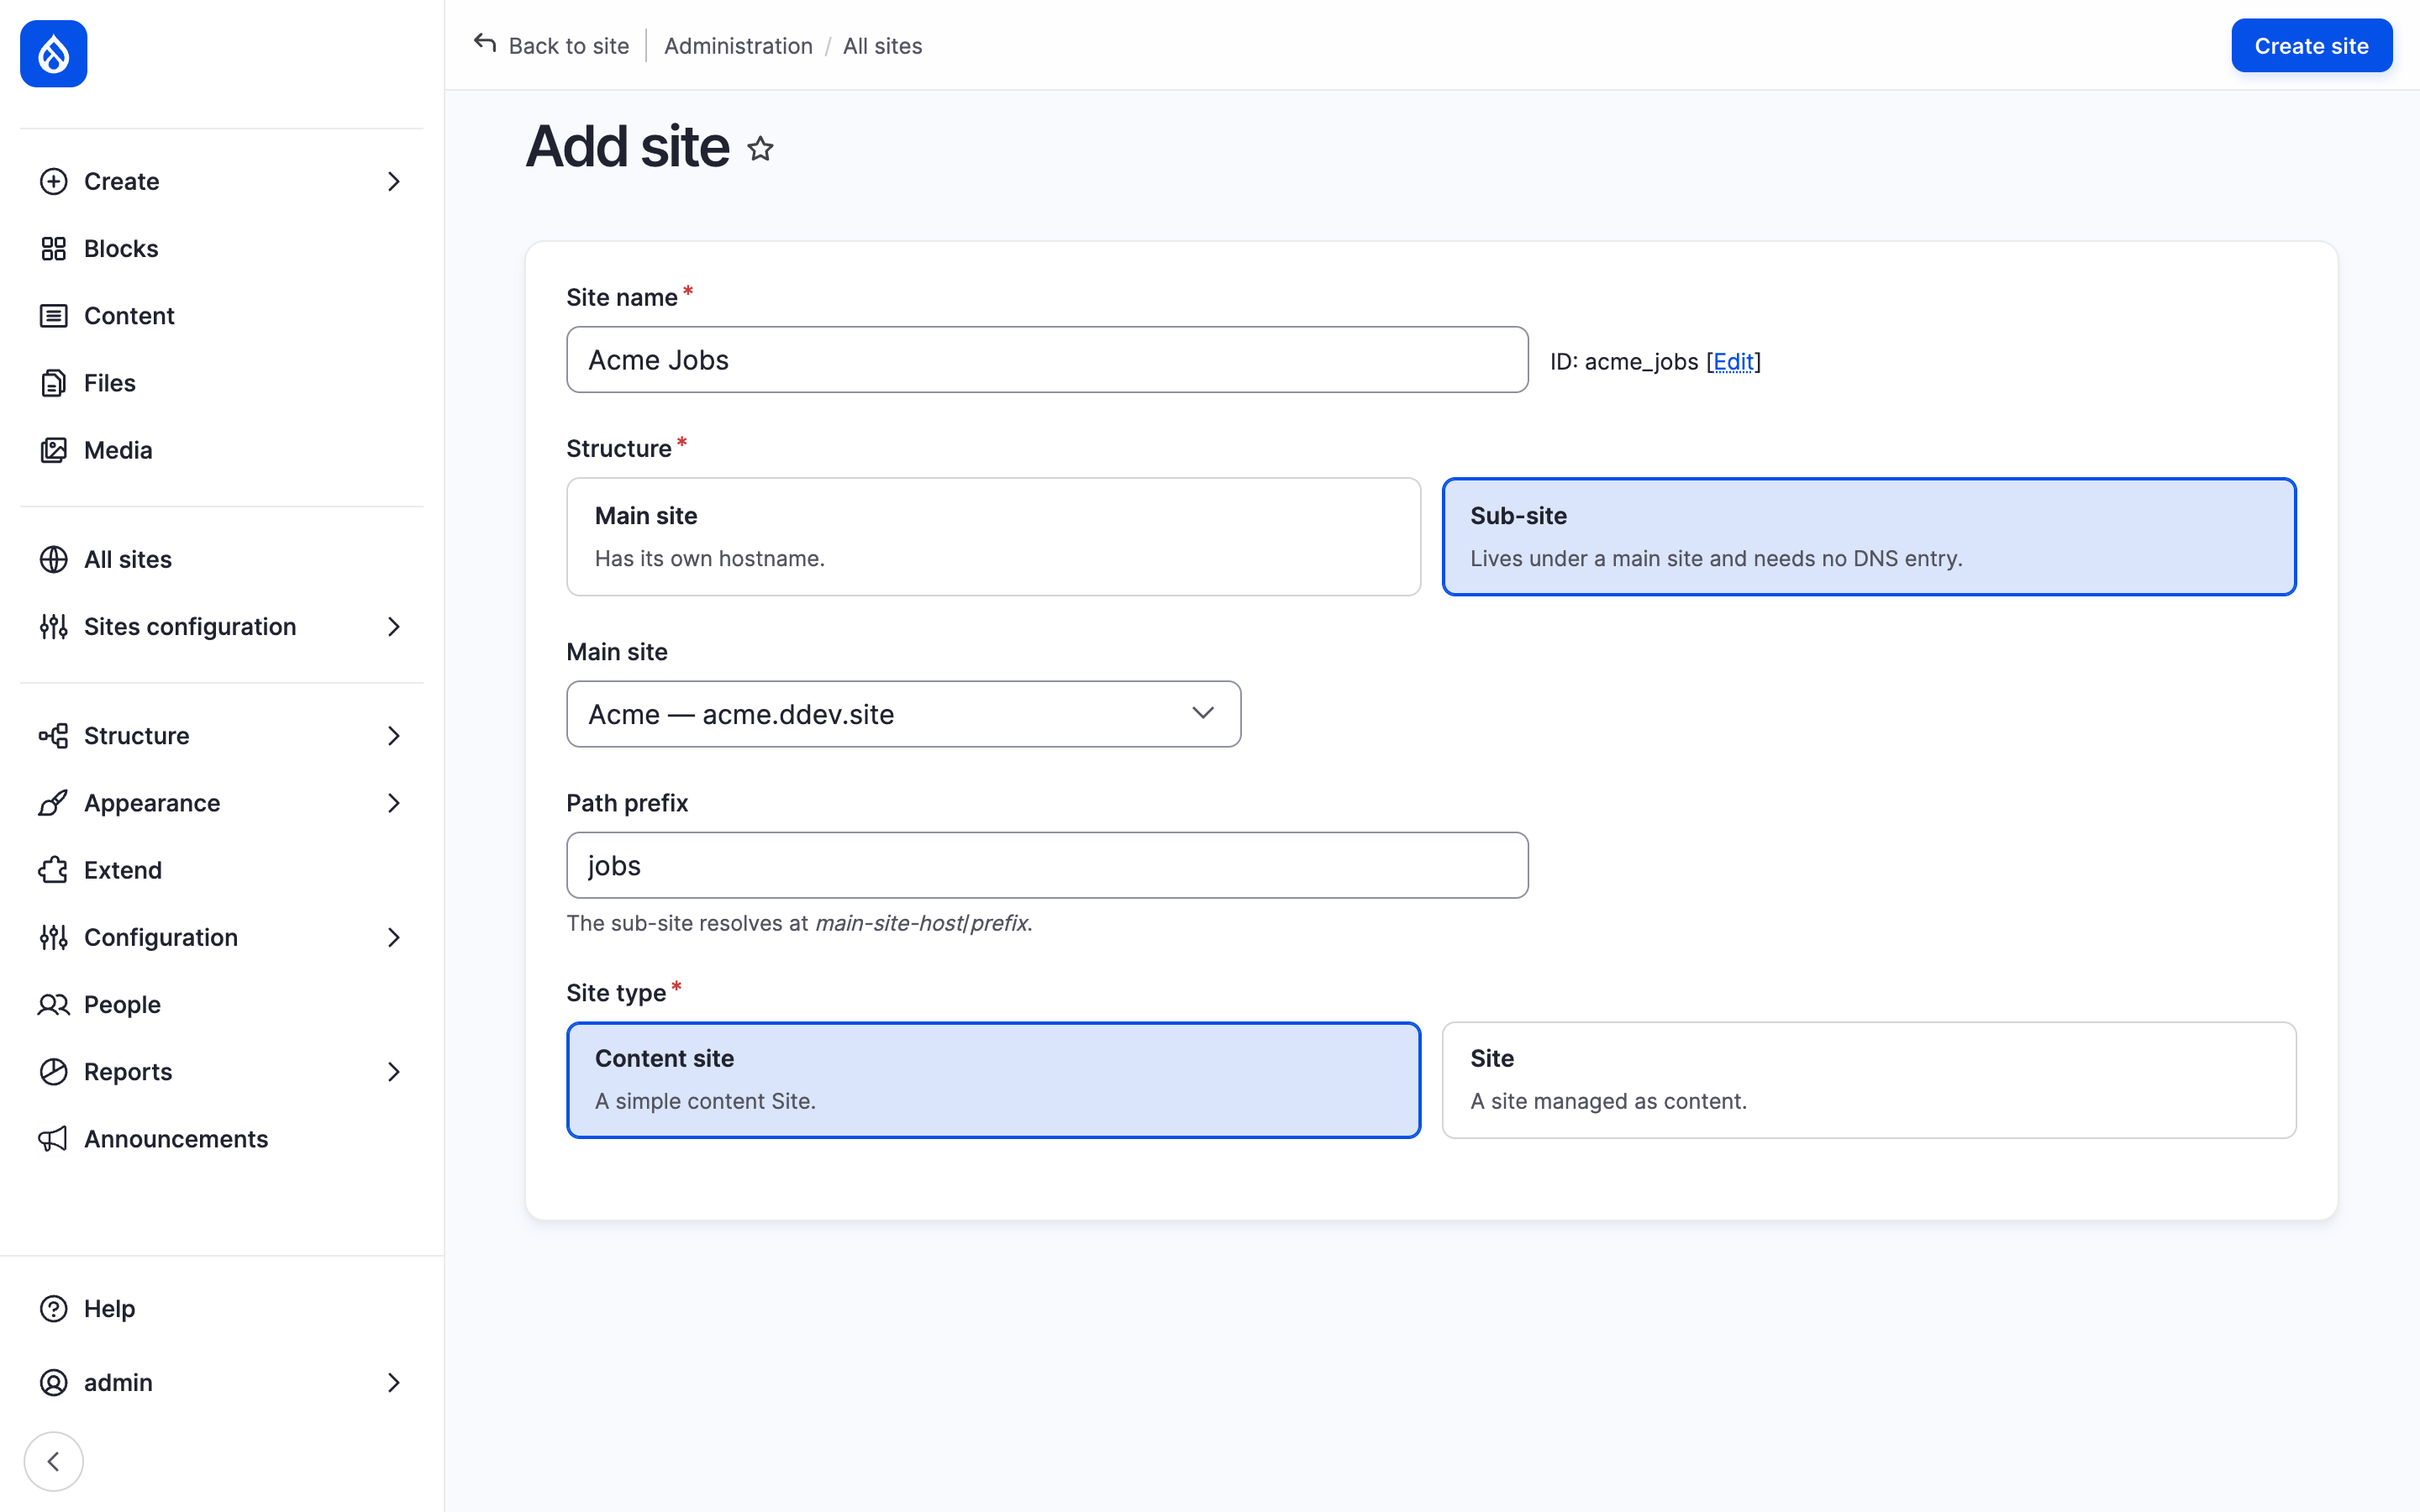The width and height of the screenshot is (2420, 1512).
Task: Click the Create site button
Action: [2311, 46]
